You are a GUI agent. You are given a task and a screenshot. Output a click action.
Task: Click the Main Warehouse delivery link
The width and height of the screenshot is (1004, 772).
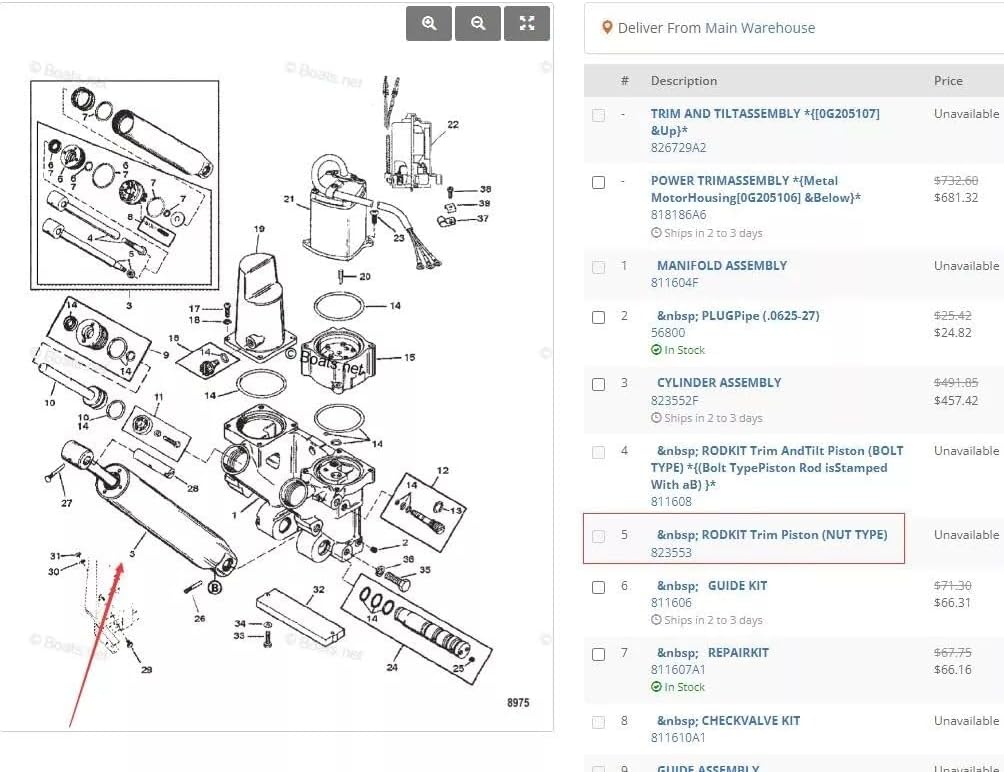point(760,28)
